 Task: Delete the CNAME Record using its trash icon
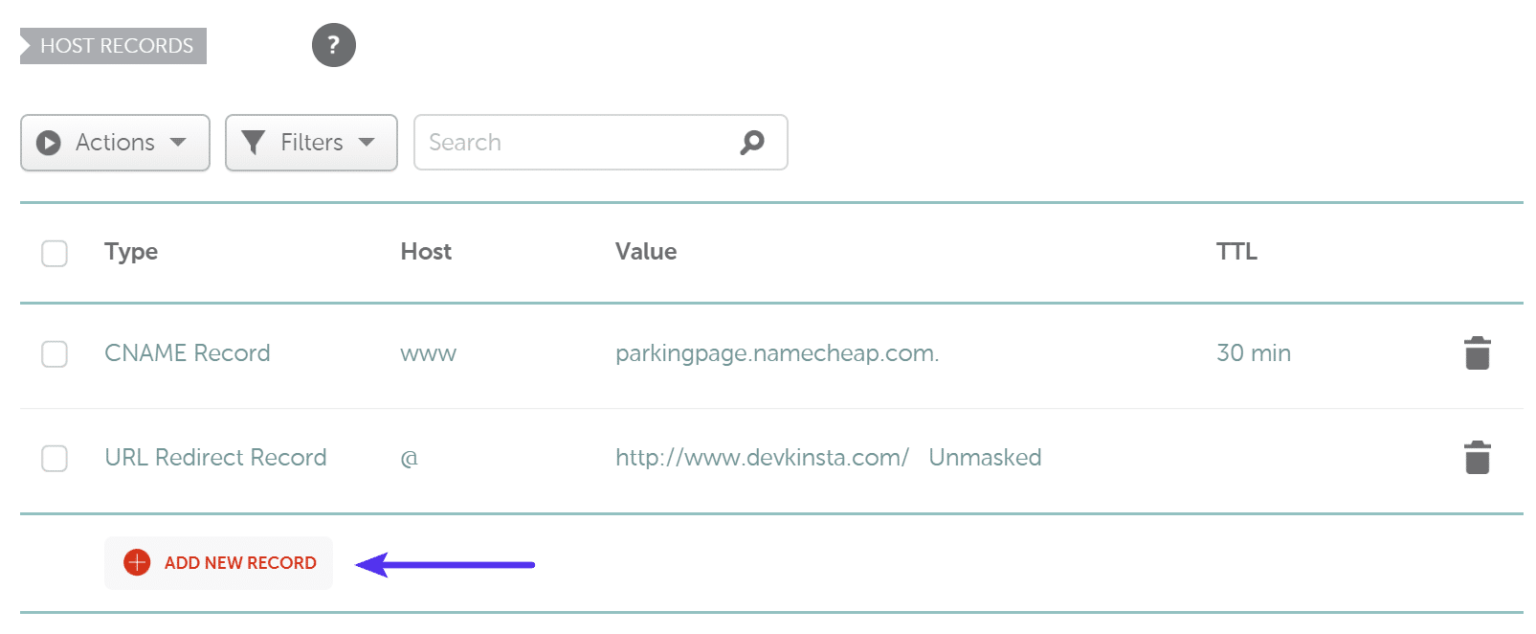1478,353
